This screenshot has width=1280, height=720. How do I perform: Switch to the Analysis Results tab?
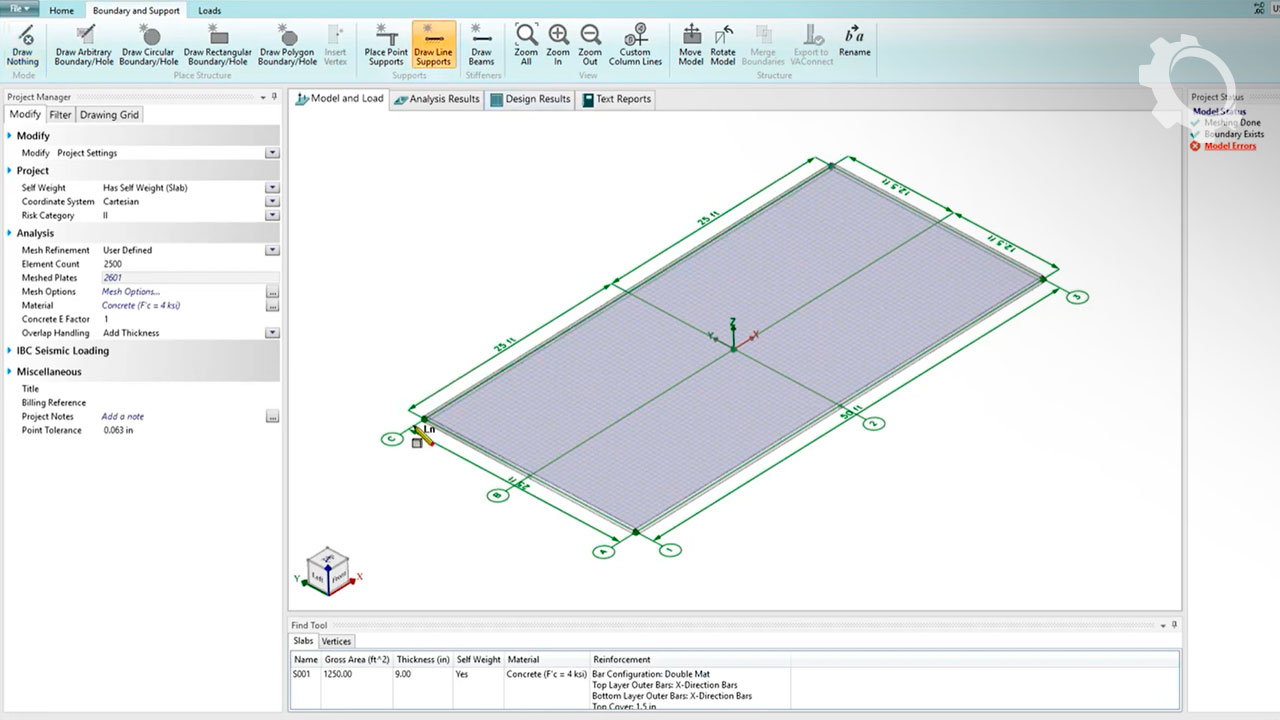tap(436, 99)
